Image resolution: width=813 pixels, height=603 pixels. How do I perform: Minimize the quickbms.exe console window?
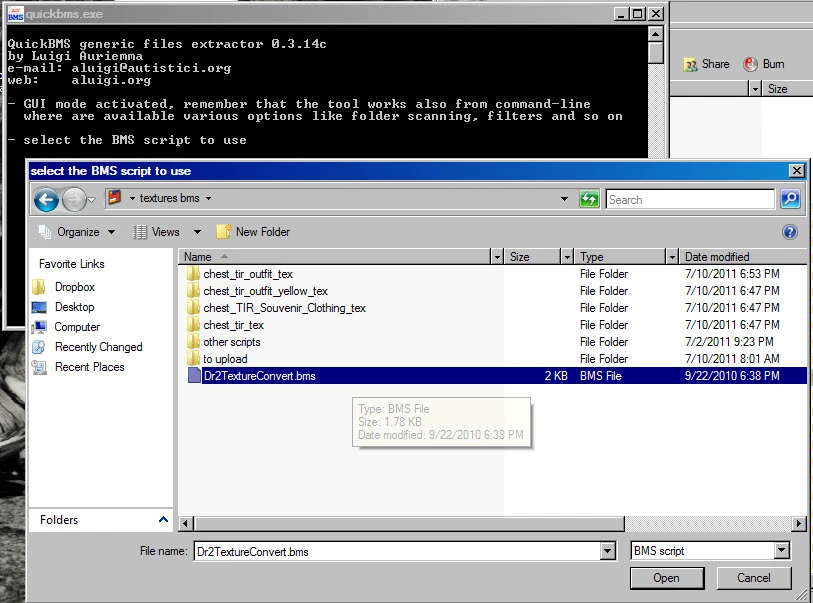point(622,14)
